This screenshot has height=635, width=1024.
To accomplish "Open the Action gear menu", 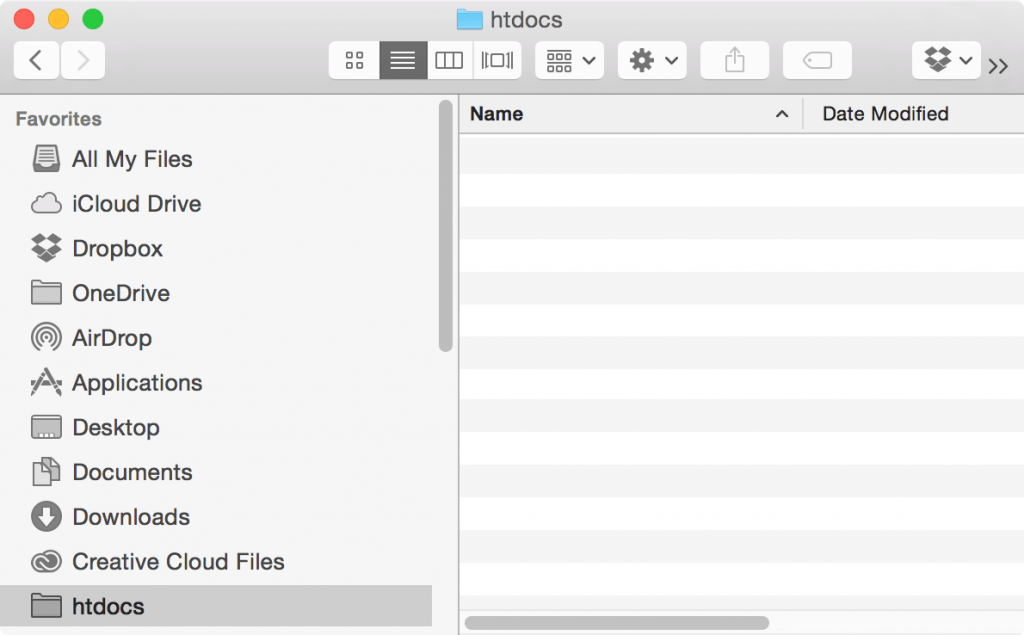I will (652, 61).
